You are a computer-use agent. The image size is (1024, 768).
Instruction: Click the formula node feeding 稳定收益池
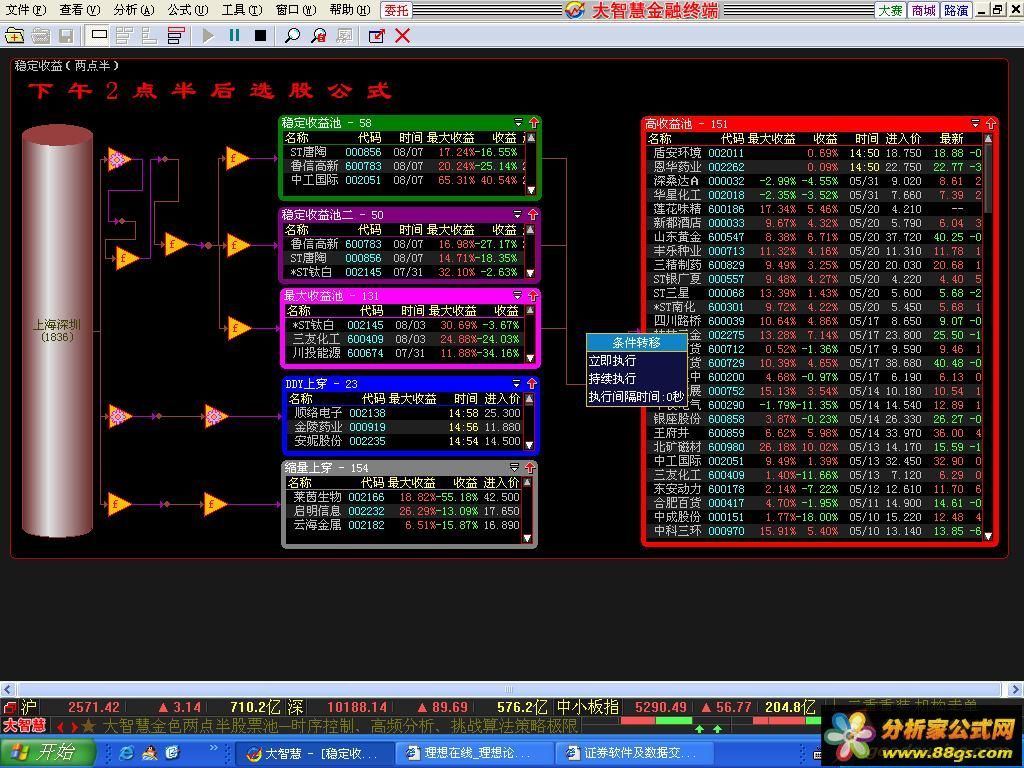click(x=237, y=158)
